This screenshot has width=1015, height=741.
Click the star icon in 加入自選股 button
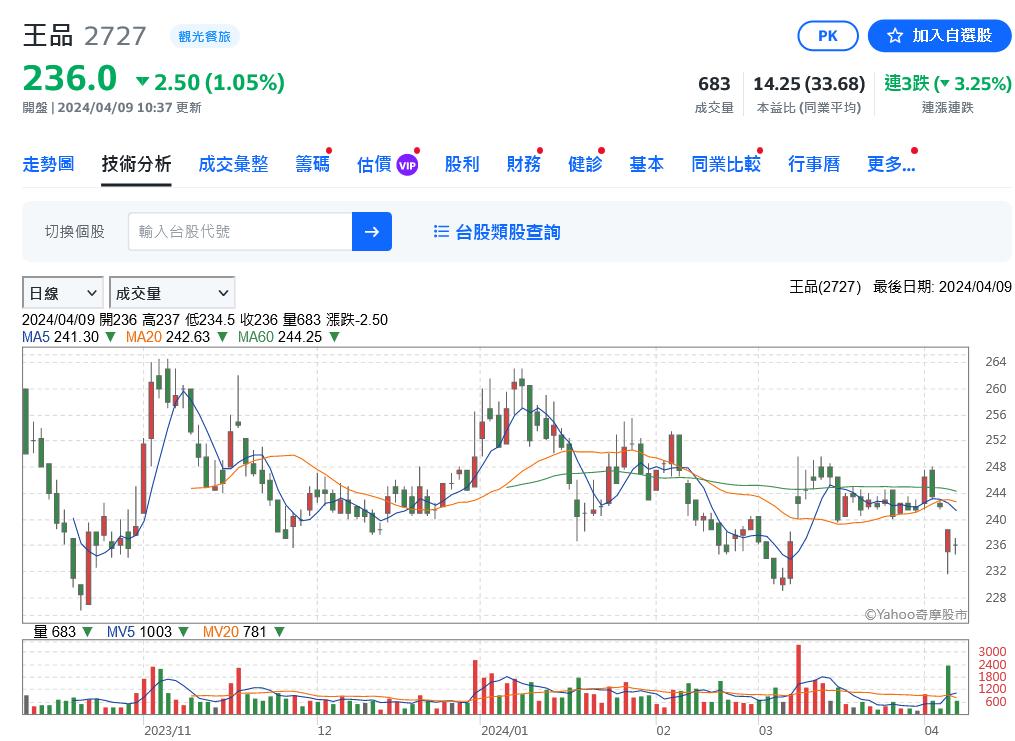pos(895,36)
